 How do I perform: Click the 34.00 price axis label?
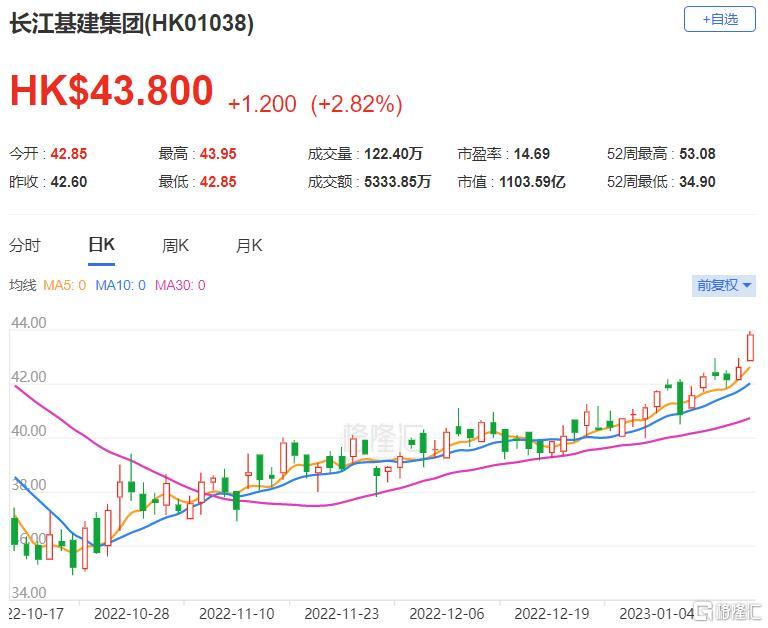[x=29, y=593]
